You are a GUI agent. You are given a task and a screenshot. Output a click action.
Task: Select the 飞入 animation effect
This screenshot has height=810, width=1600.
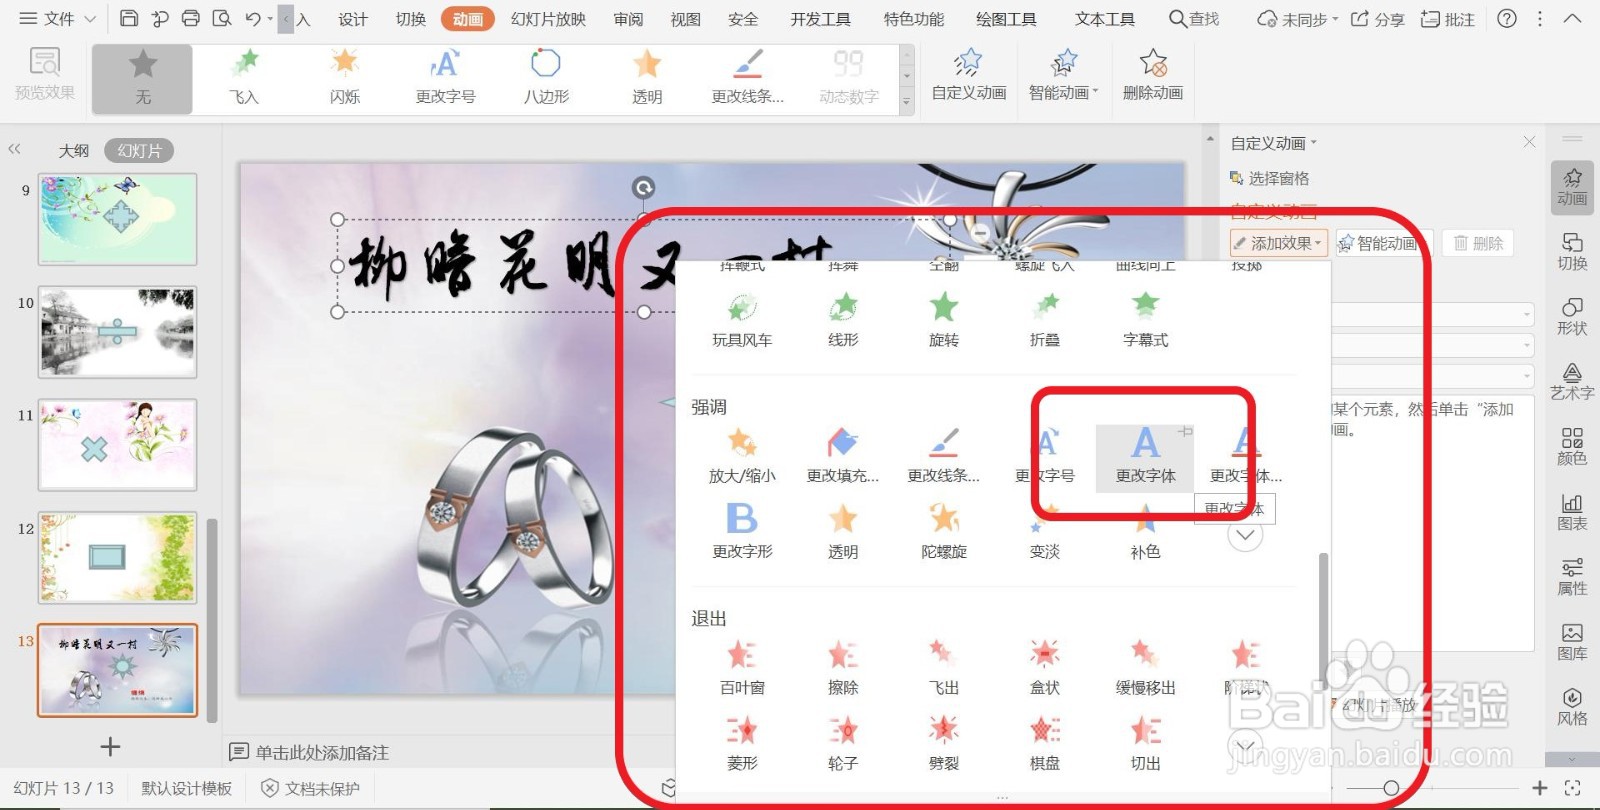243,78
